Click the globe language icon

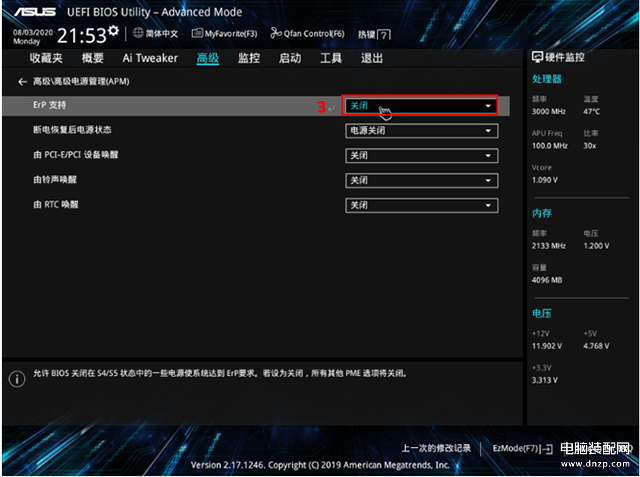[138, 33]
